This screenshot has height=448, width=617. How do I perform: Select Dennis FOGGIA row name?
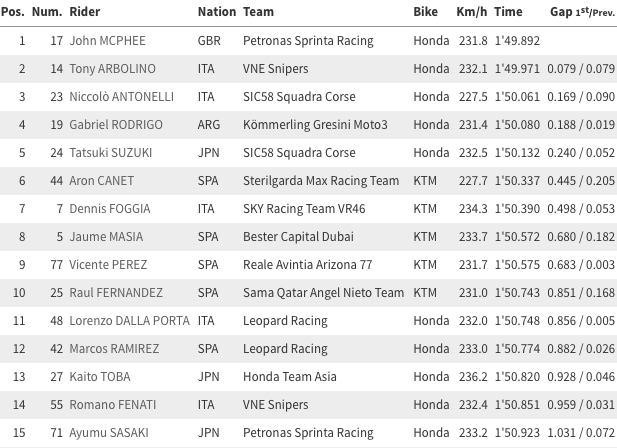click(x=110, y=208)
